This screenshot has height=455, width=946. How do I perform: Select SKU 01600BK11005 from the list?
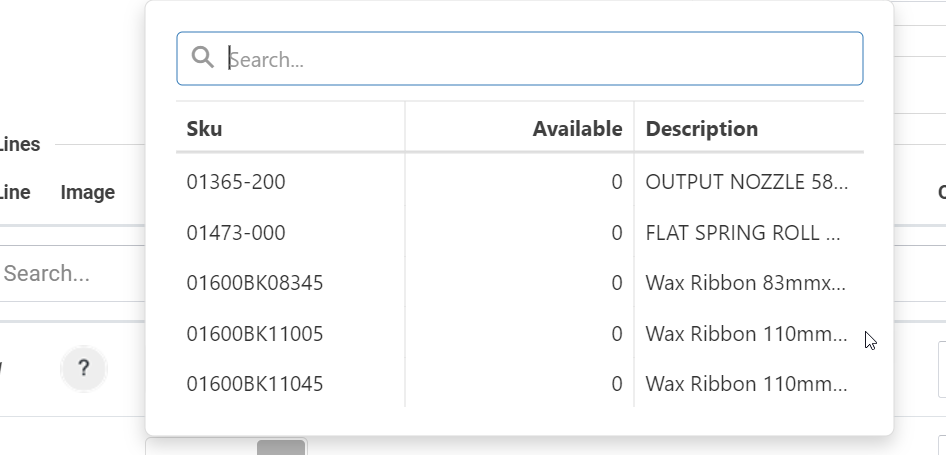255,334
